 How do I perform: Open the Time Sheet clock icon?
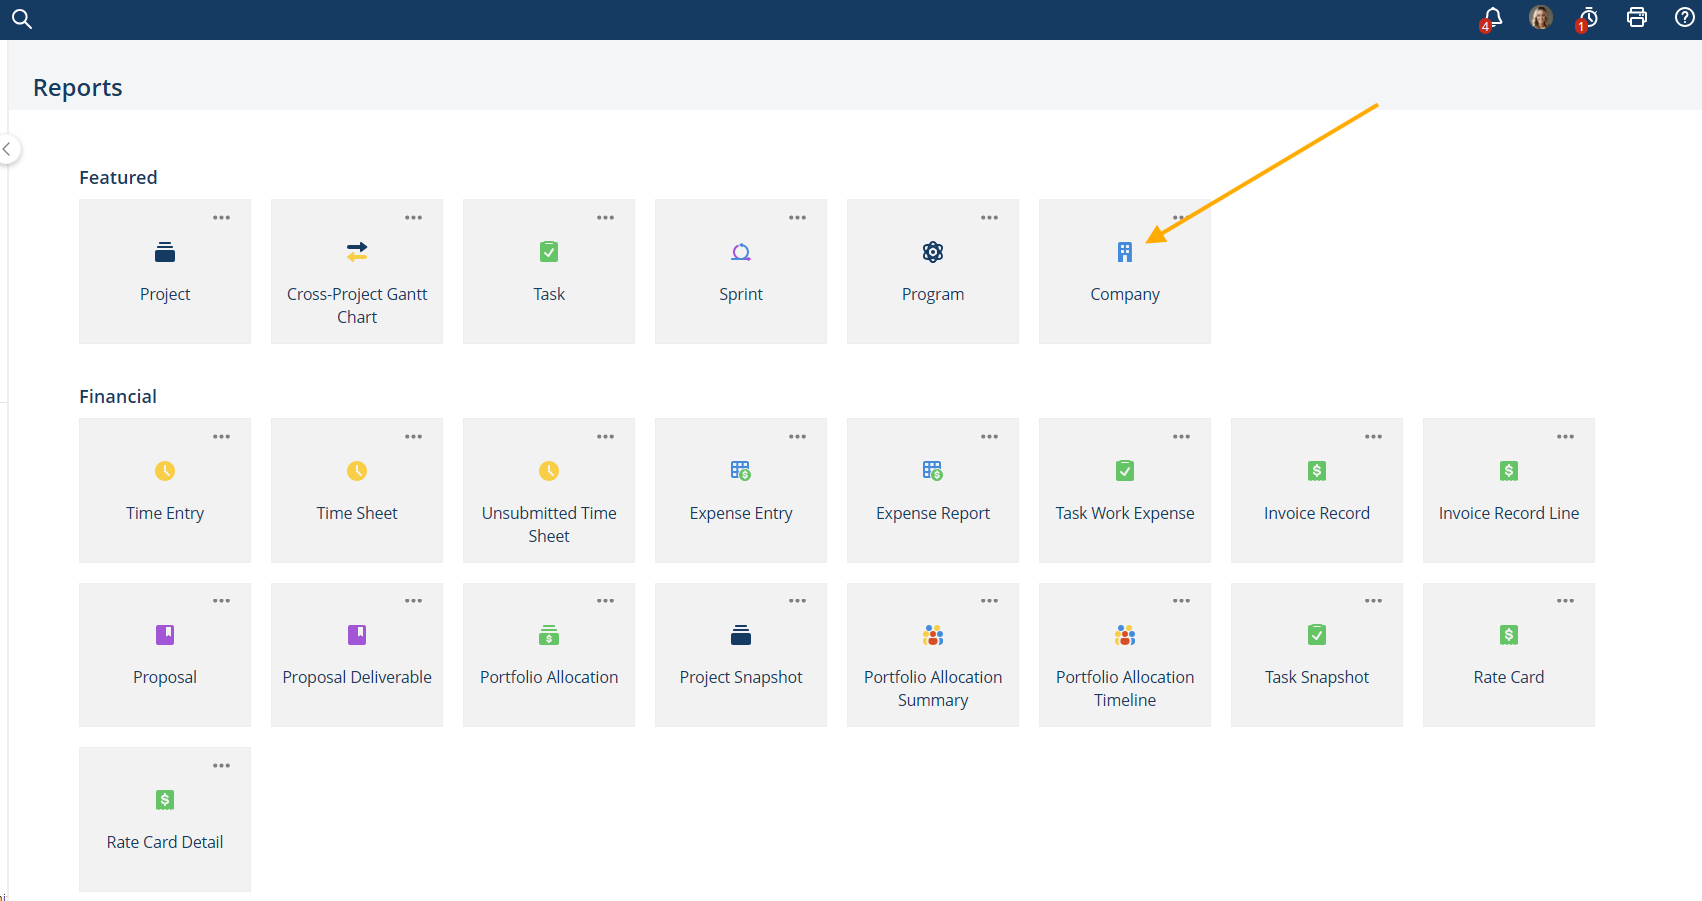[x=357, y=471]
